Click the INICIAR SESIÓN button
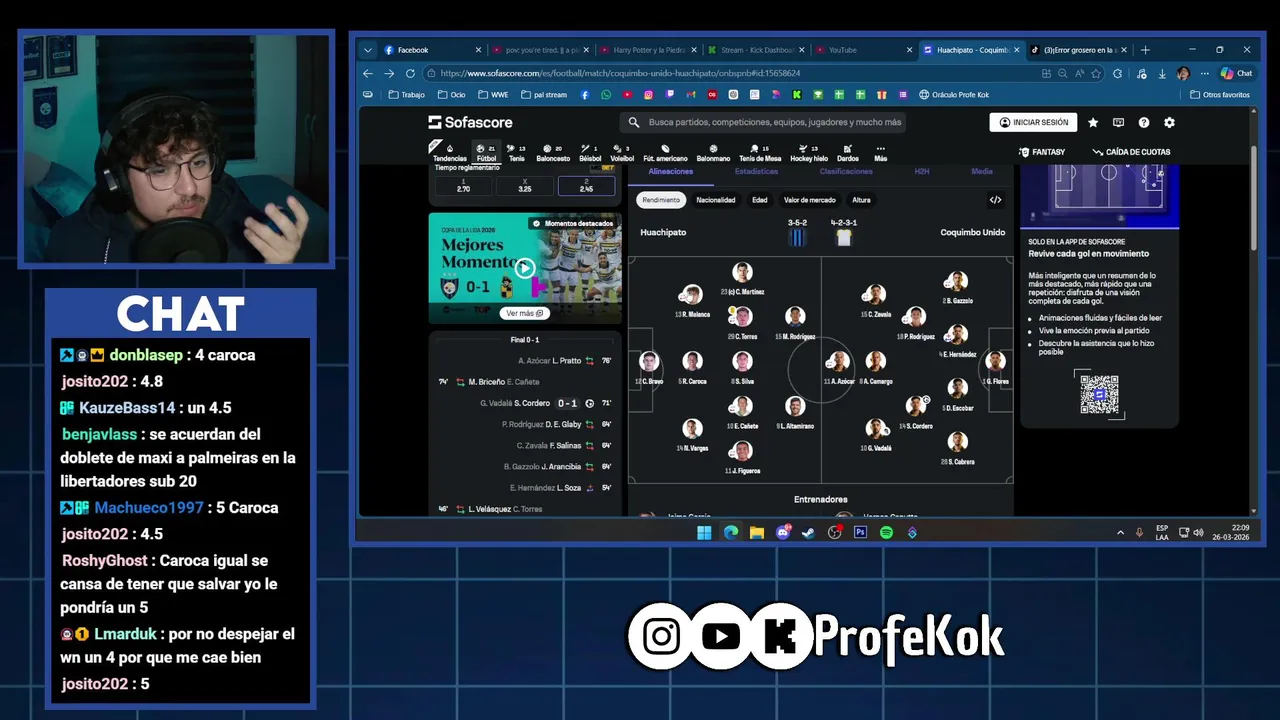The height and width of the screenshot is (720, 1280). 1033,122
